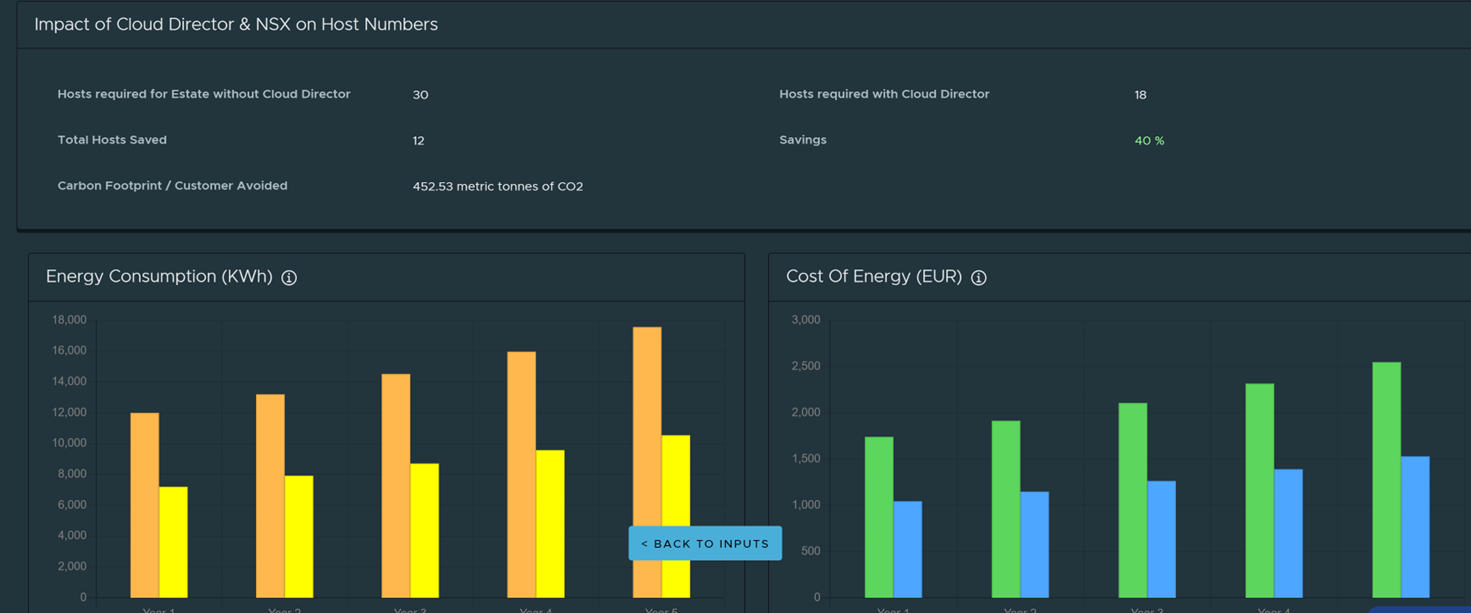
Task: Select the Year 3 orange energy bar
Action: (x=396, y=485)
